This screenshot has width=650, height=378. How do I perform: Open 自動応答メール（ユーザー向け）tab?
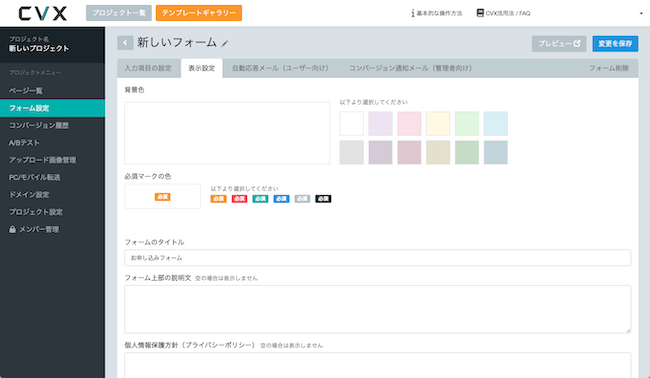pos(281,68)
